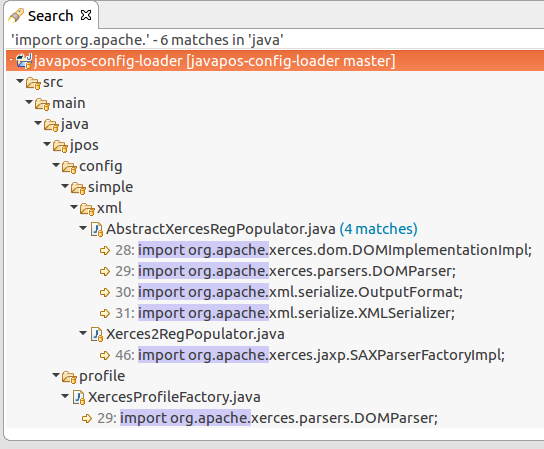Select the profile folder name
The width and height of the screenshot is (544, 449).
(x=102, y=376)
